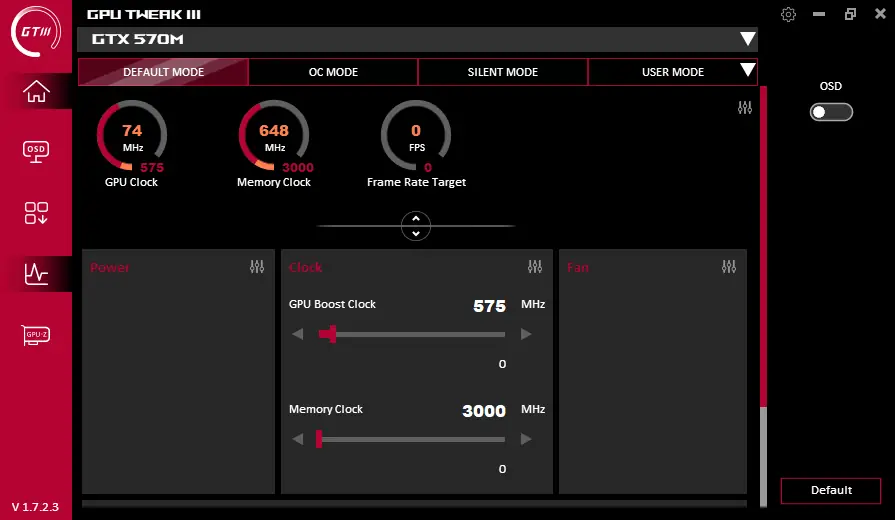Image resolution: width=895 pixels, height=520 pixels.
Task: Click the GT III logo
Action: point(35,31)
